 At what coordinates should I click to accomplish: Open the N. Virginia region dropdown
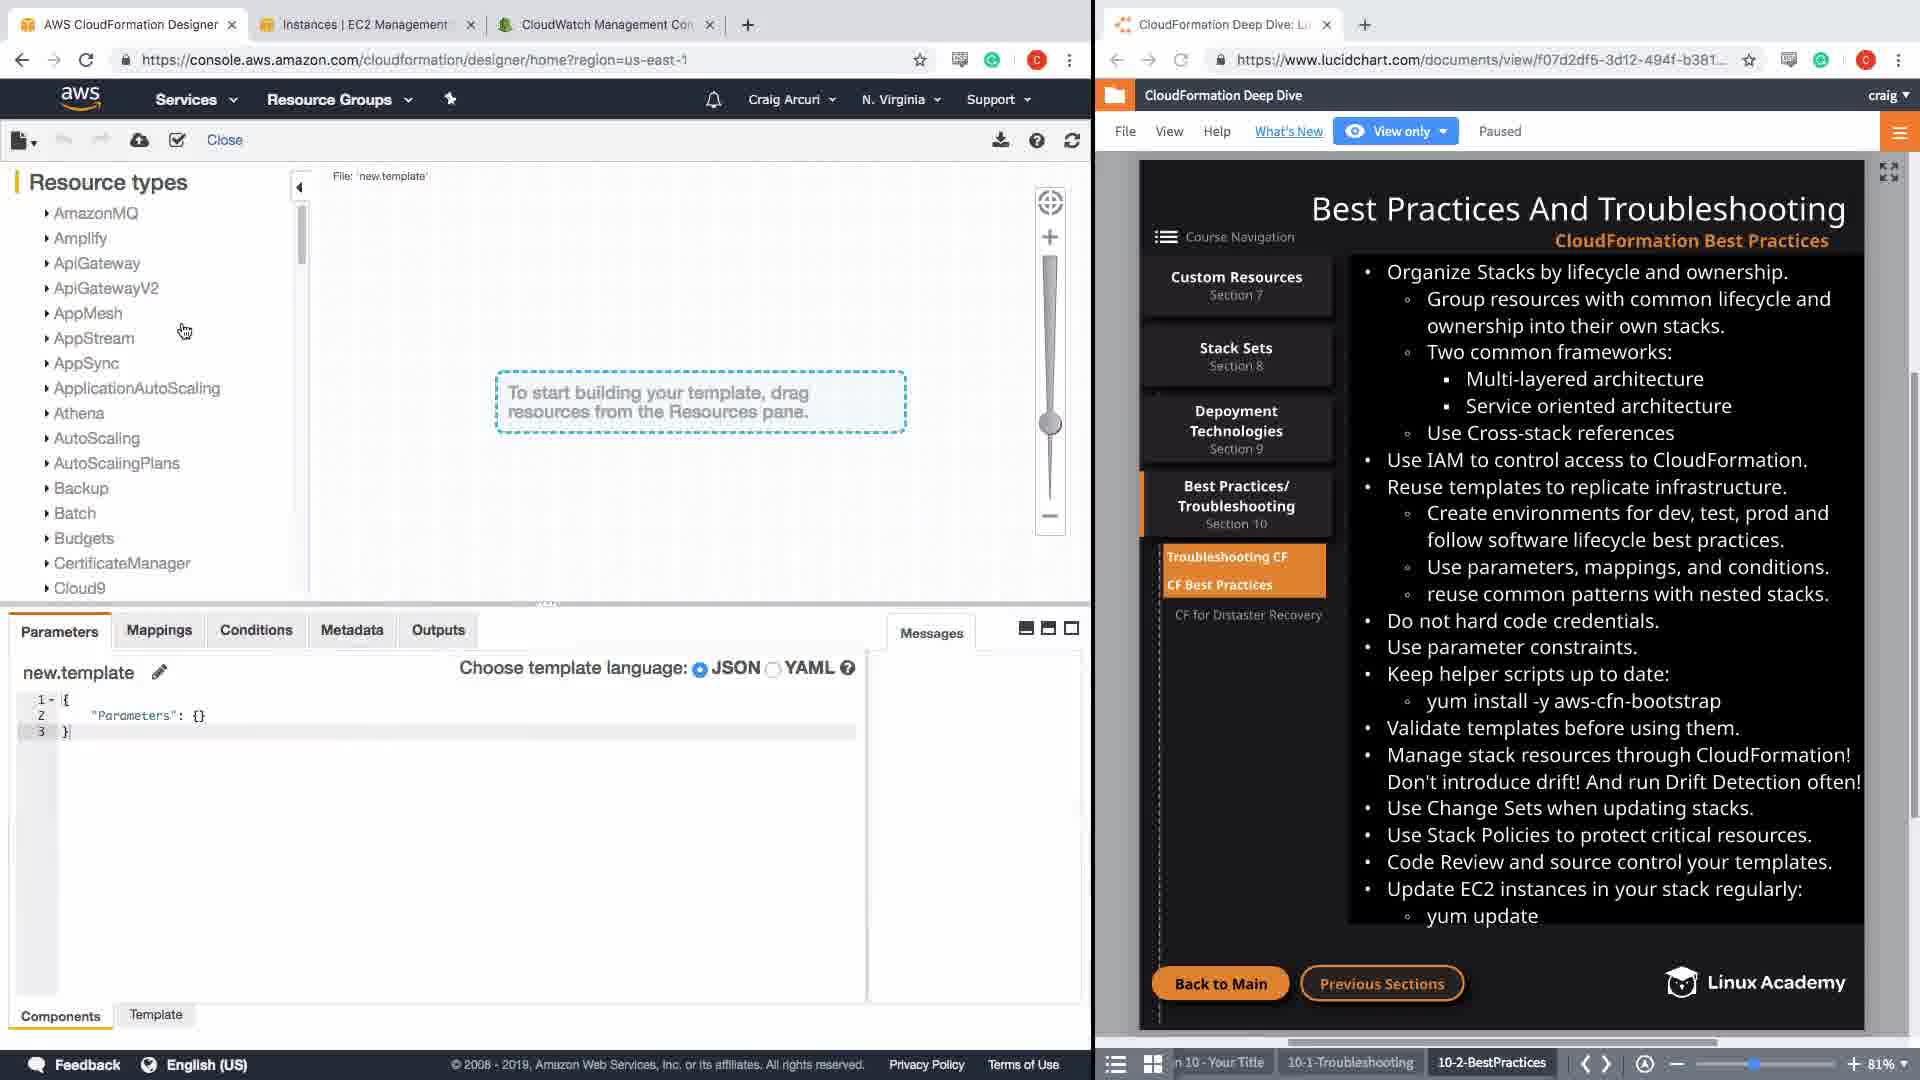coord(901,99)
